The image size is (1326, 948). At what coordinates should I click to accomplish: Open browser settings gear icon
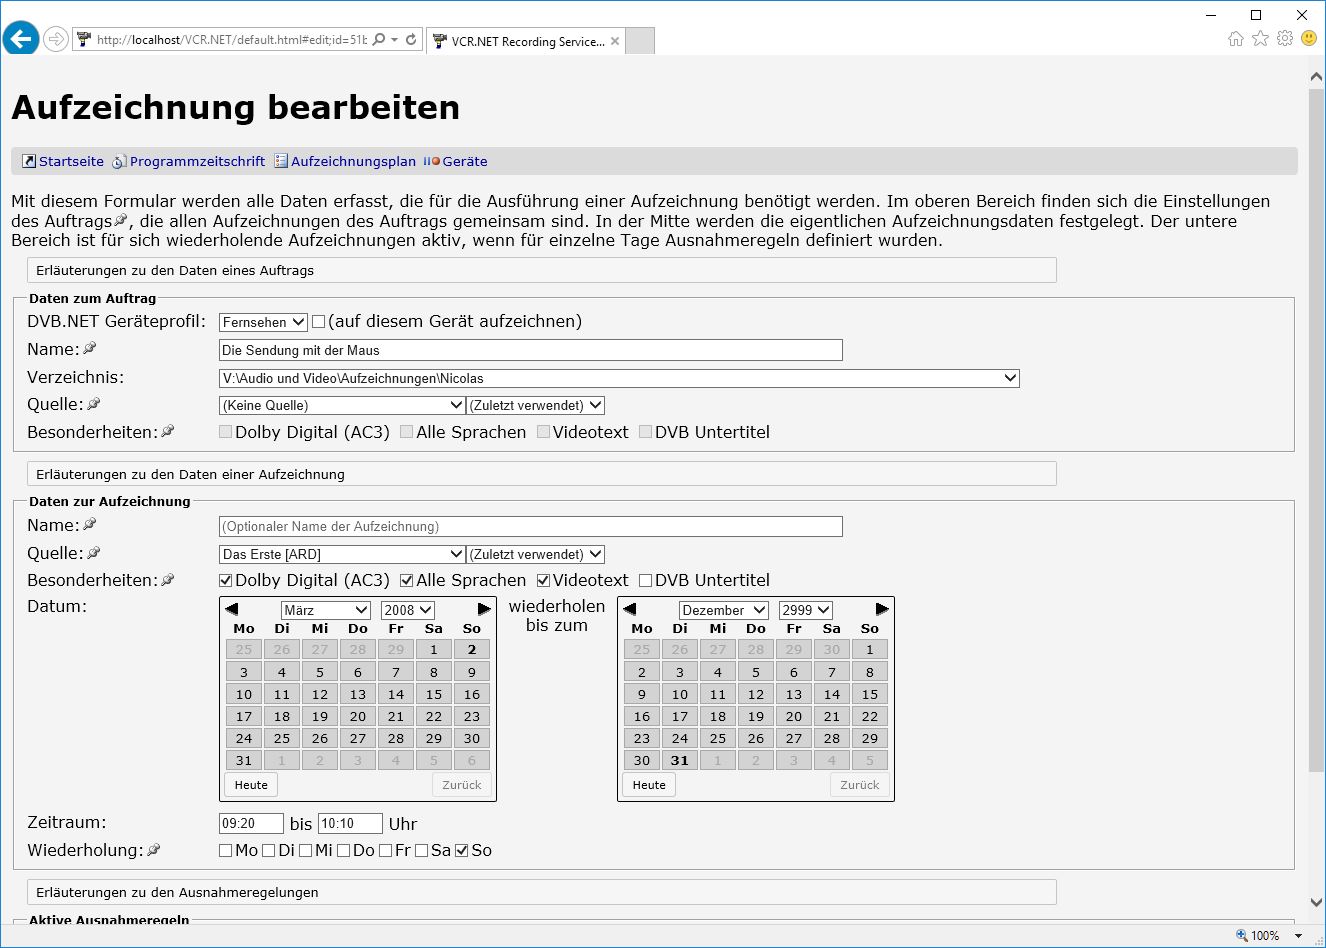pyautogui.click(x=1285, y=39)
